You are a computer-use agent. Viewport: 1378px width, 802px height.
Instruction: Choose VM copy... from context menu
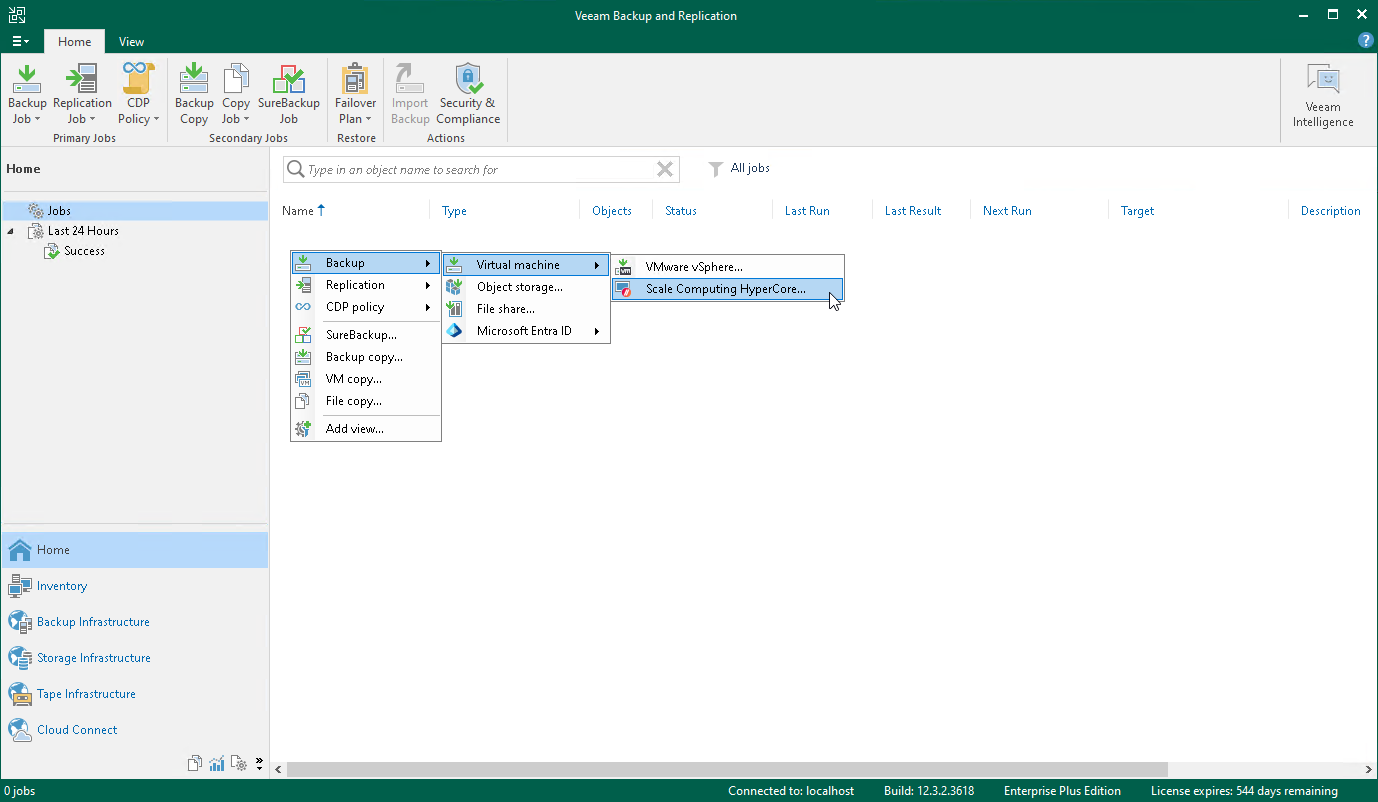(x=365, y=379)
